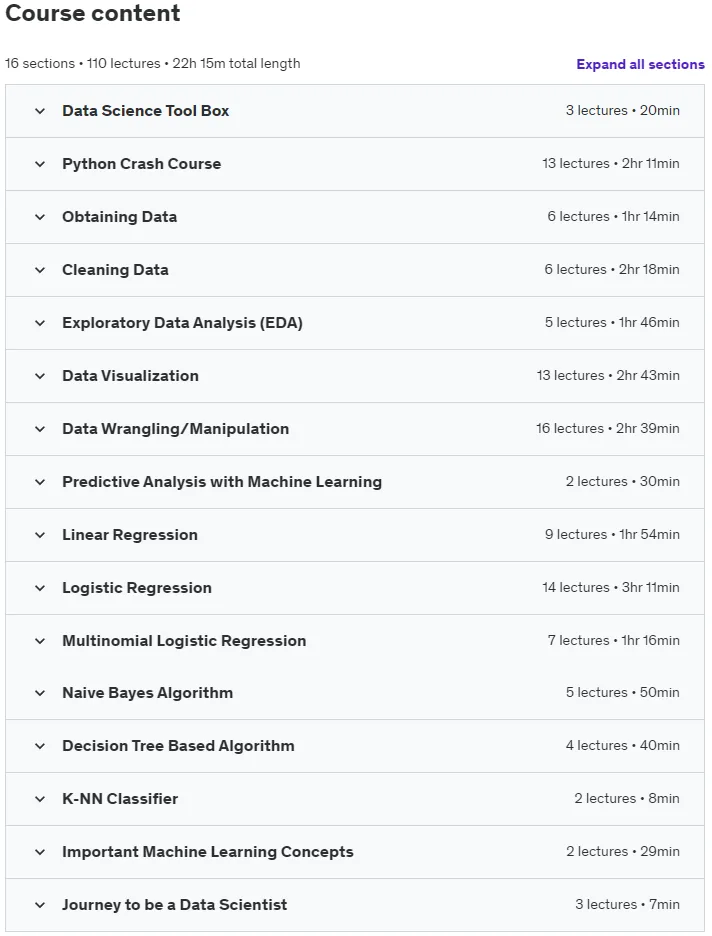Click the Journey to be a Data Scientist chevron

pyautogui.click(x=40, y=905)
